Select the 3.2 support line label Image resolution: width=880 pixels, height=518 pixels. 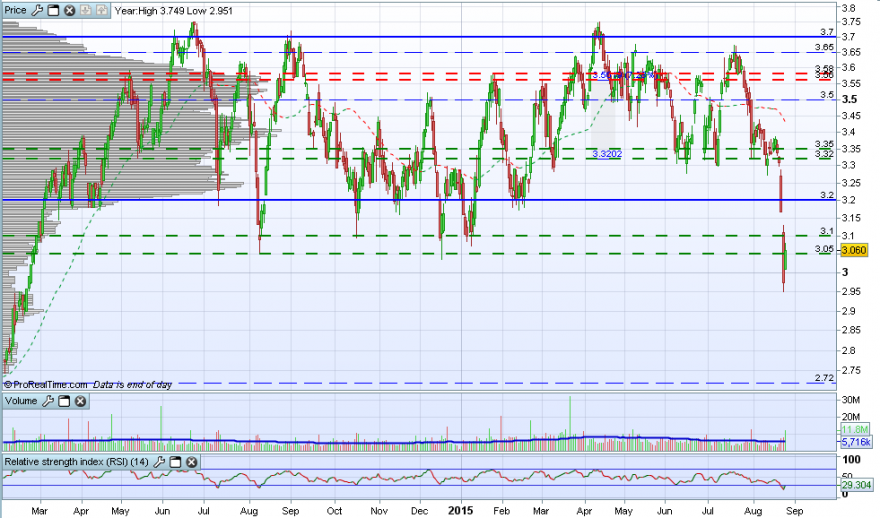point(827,195)
